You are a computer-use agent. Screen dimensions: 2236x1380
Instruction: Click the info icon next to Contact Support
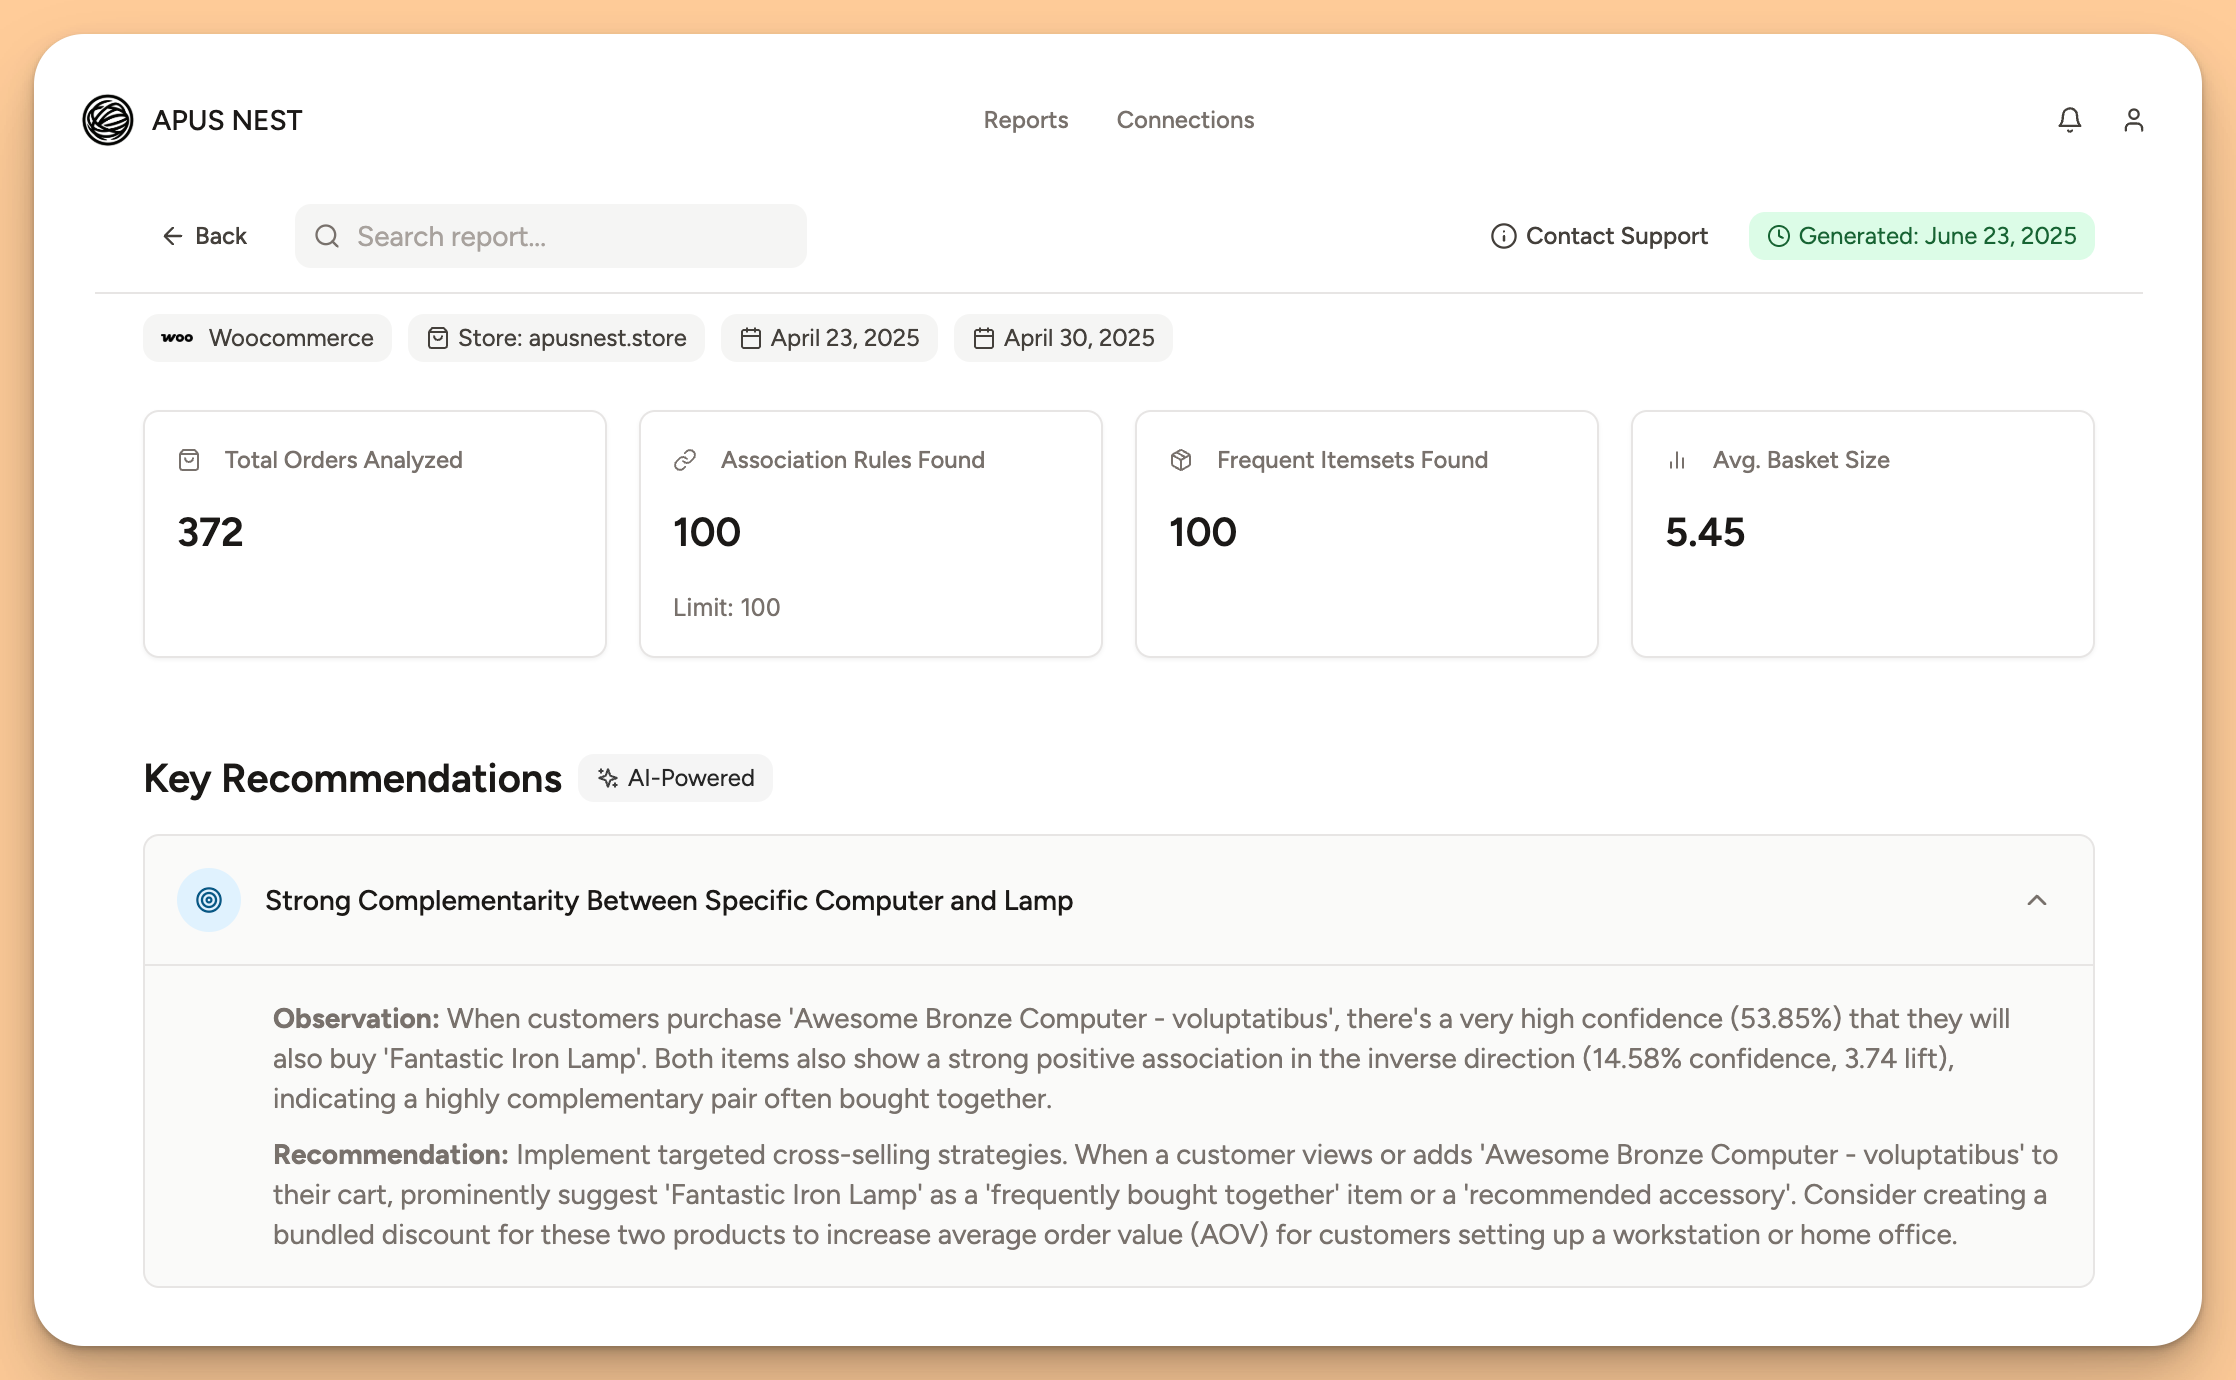click(1504, 236)
